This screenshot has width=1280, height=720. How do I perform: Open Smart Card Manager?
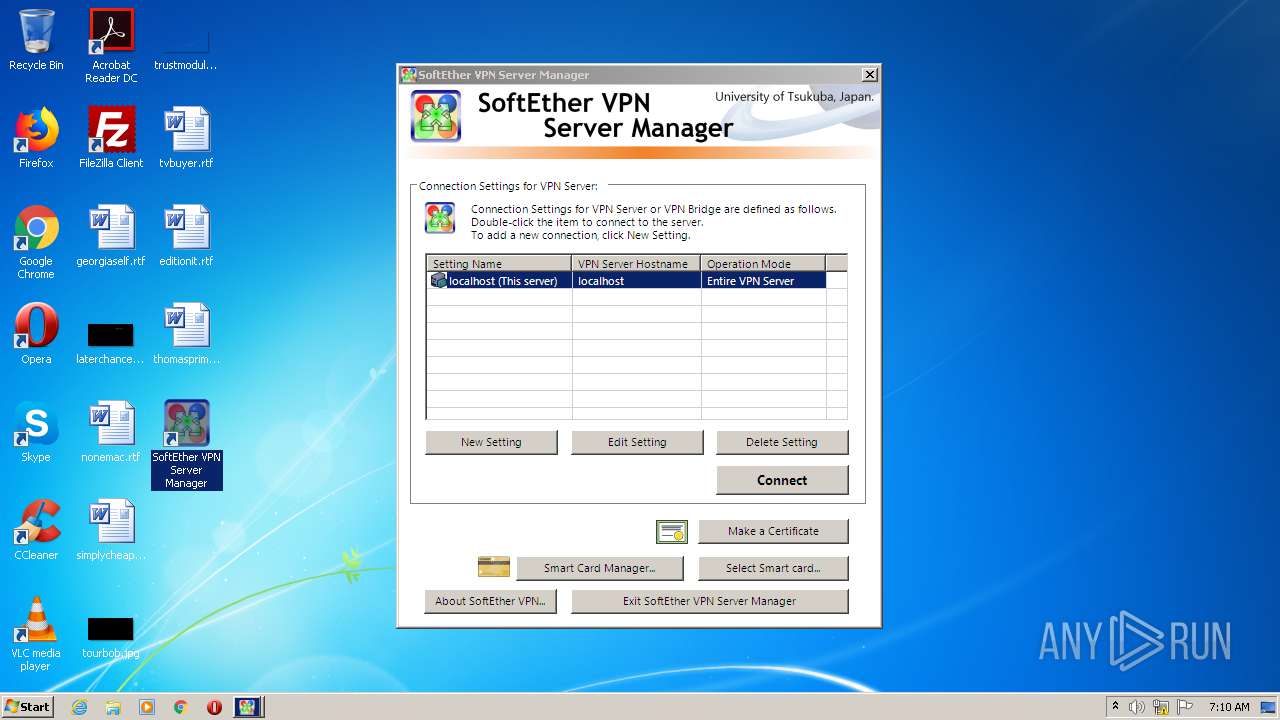click(600, 568)
